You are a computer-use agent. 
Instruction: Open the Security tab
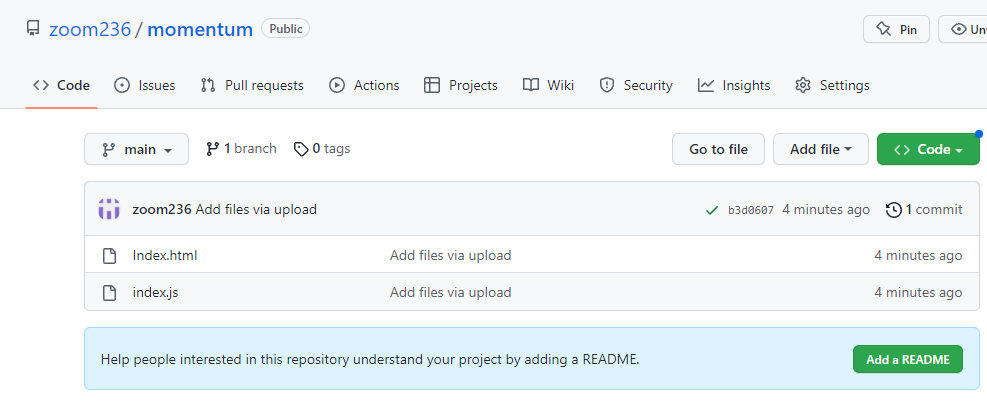click(x=636, y=85)
